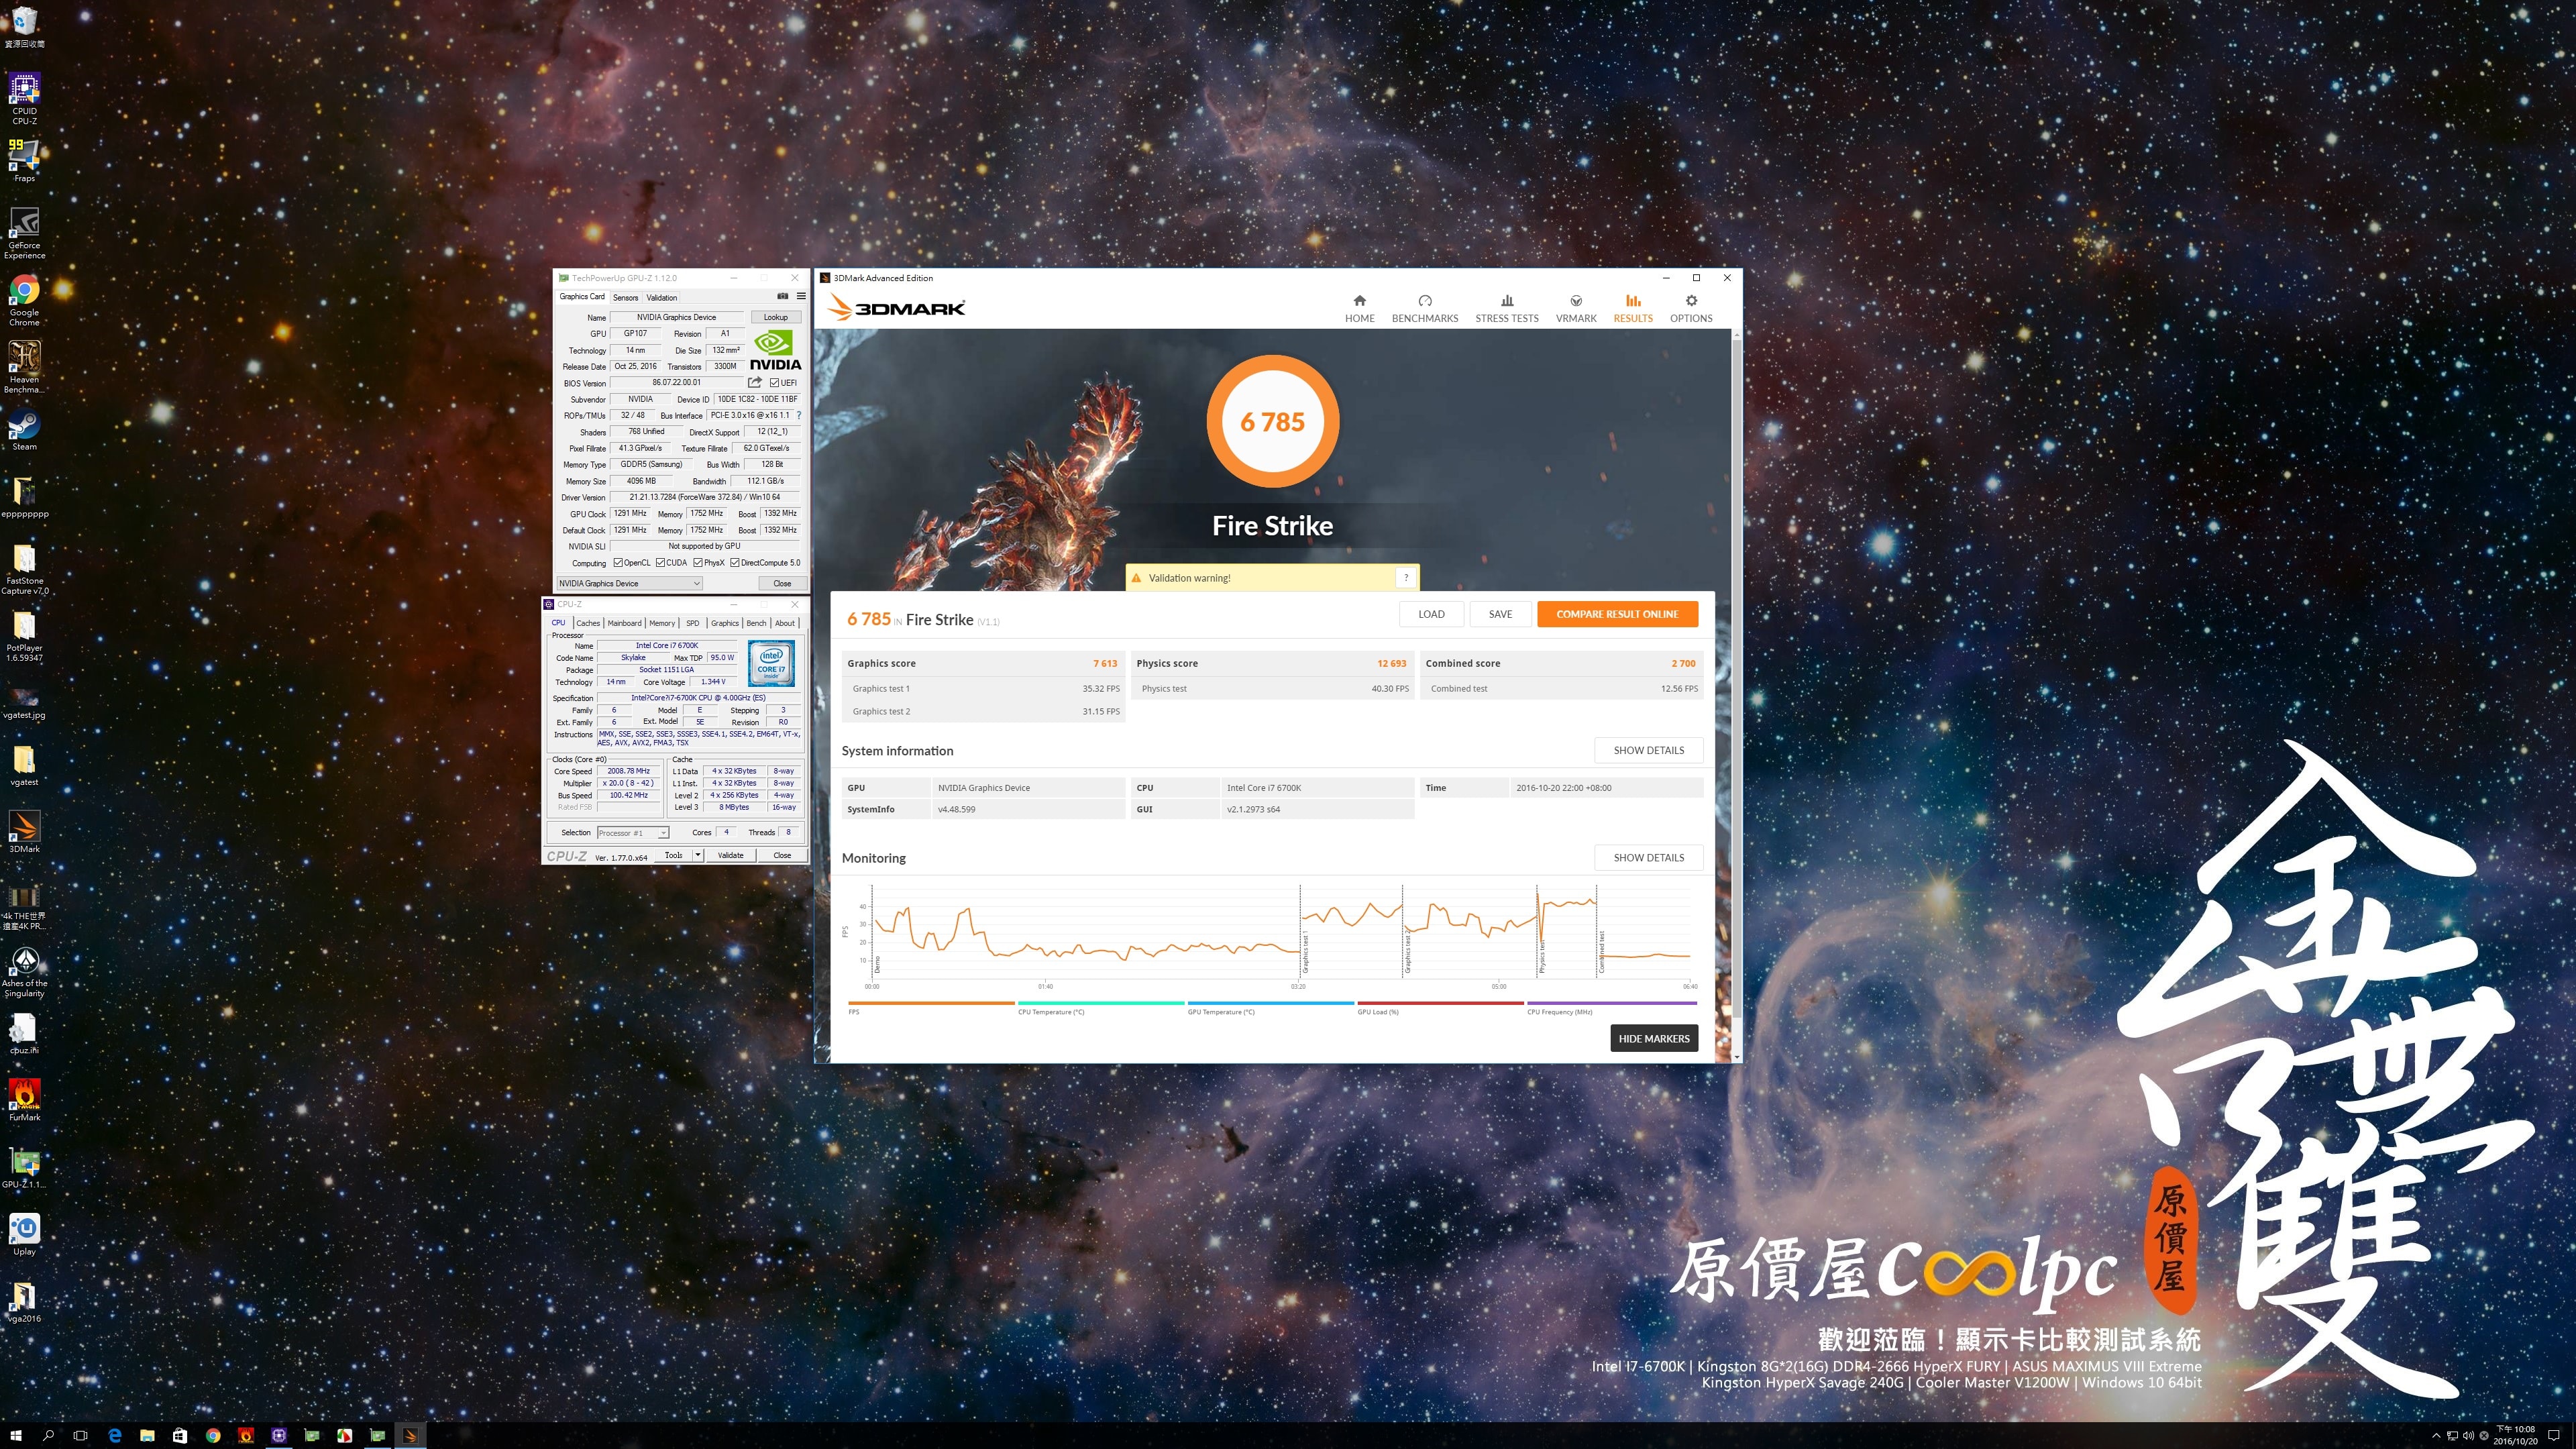Click the validation warning help question mark
Image resolution: width=2576 pixels, height=1449 pixels.
point(1406,577)
